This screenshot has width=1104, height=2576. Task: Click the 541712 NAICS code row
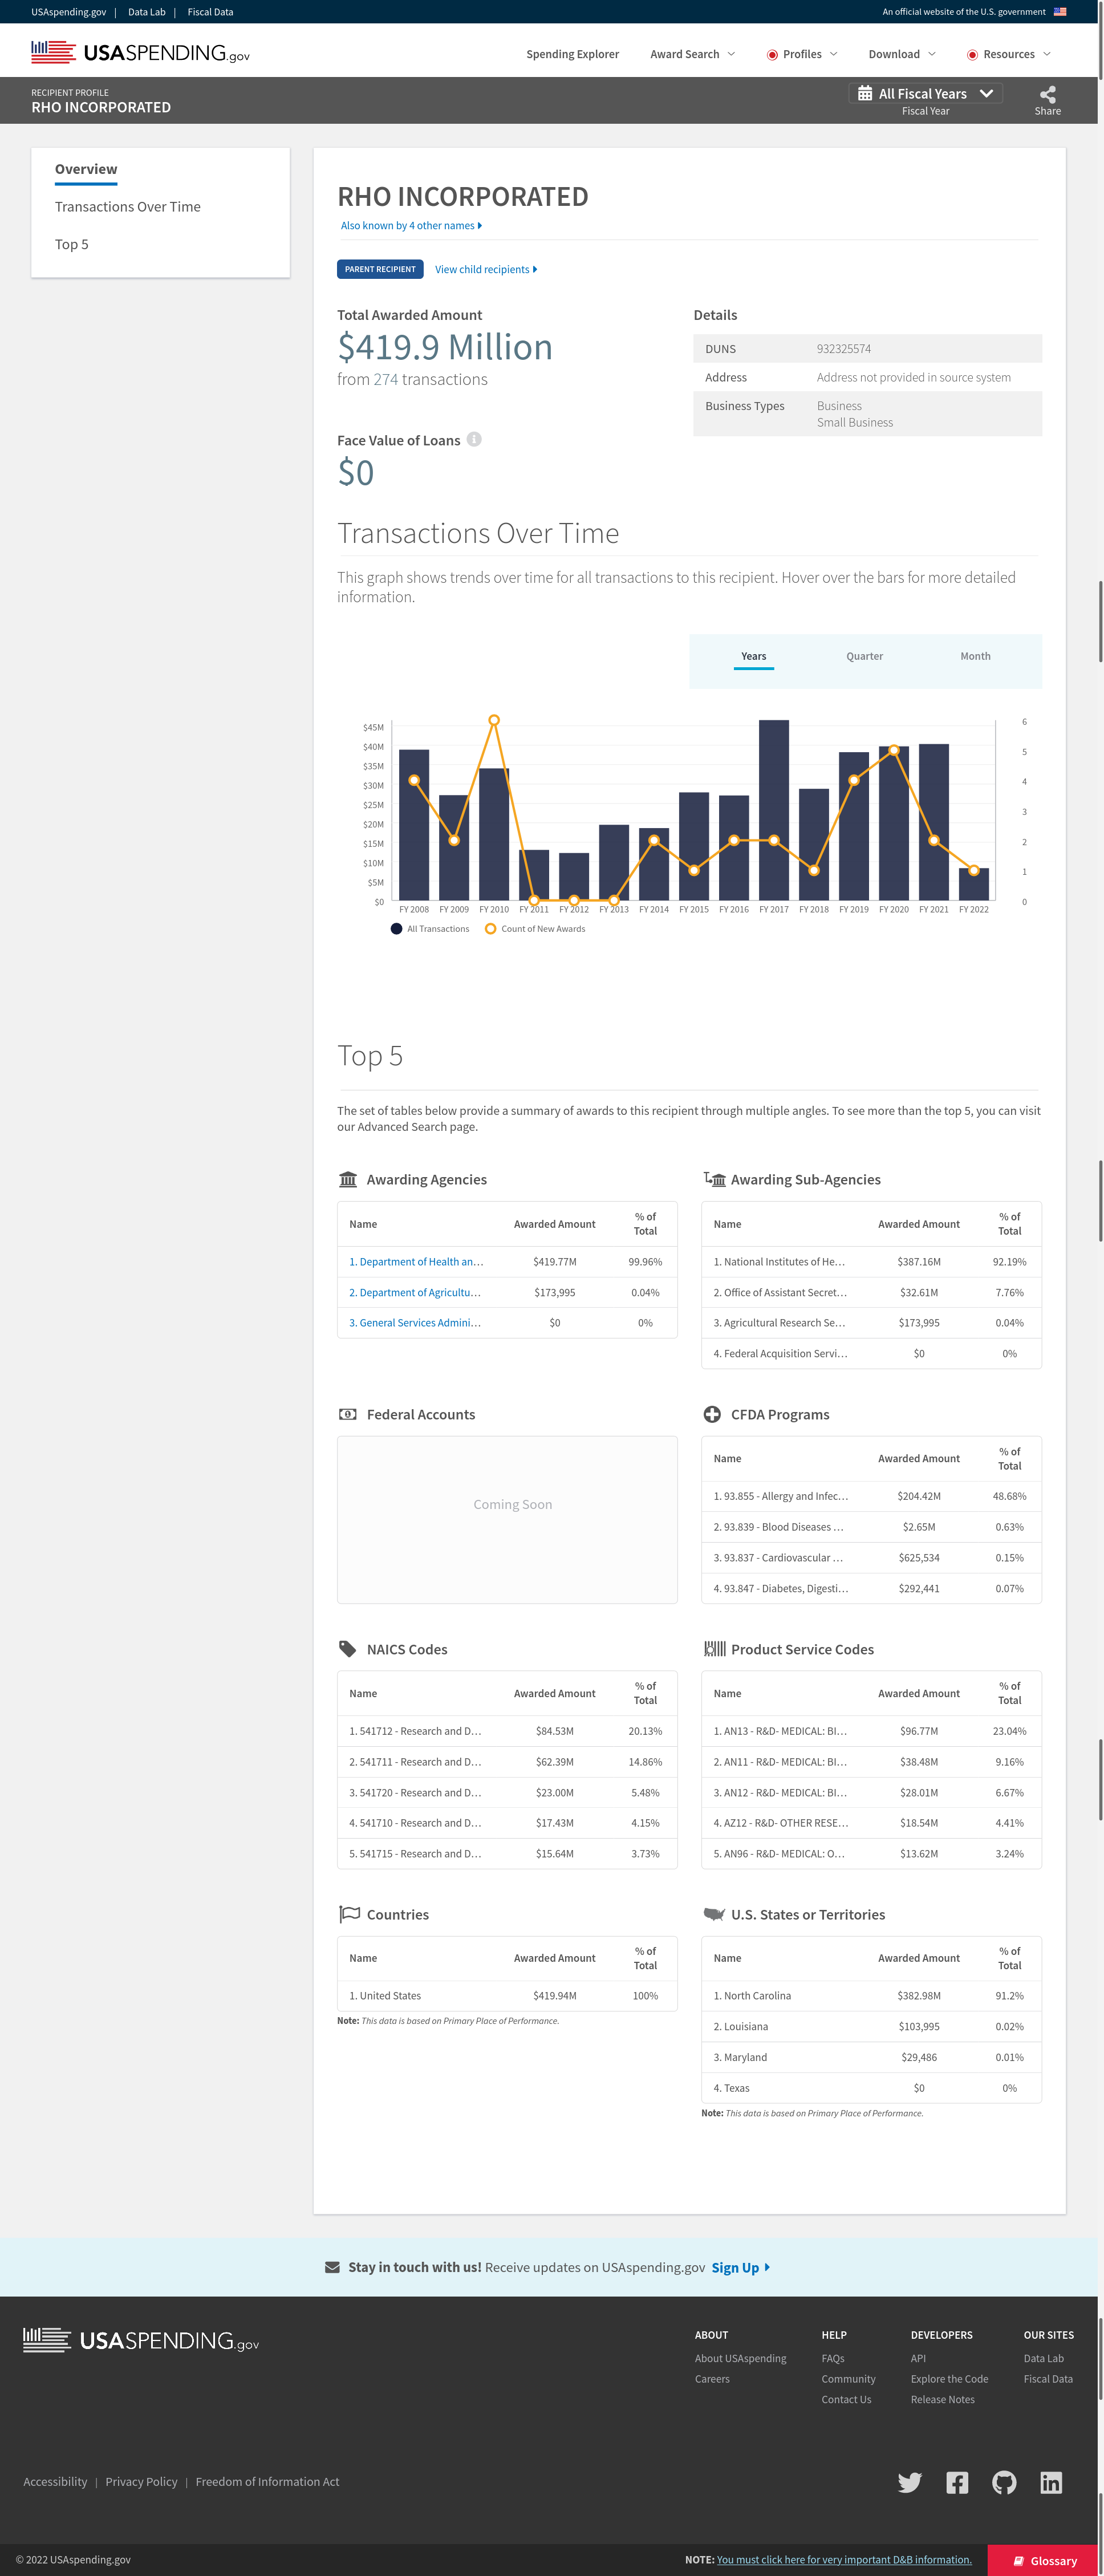click(x=507, y=1731)
